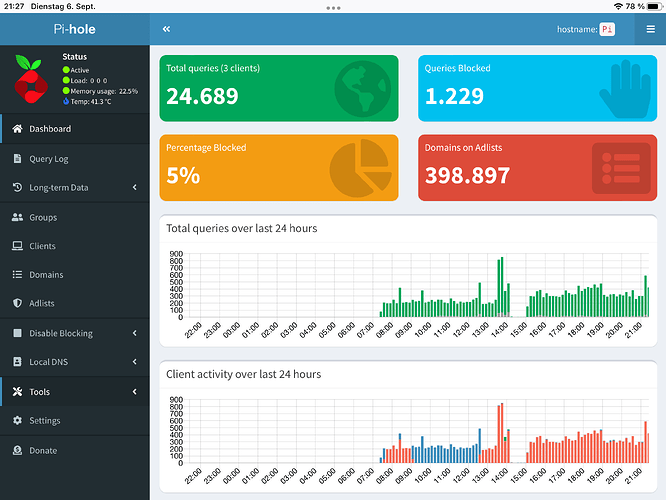This screenshot has width=666, height=500.
Task: Click the Query Log file icon
Action: click(x=17, y=159)
